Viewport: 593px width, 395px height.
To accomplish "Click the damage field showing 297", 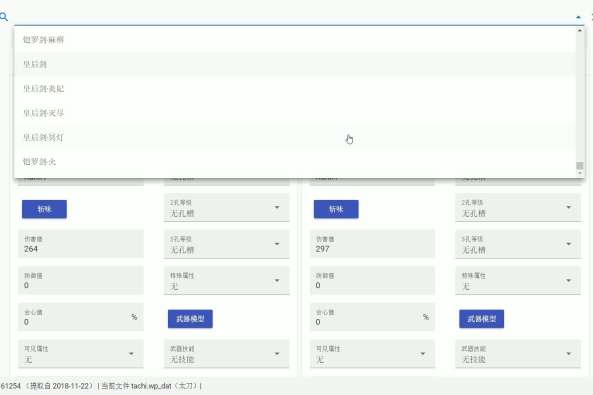I will point(373,244).
